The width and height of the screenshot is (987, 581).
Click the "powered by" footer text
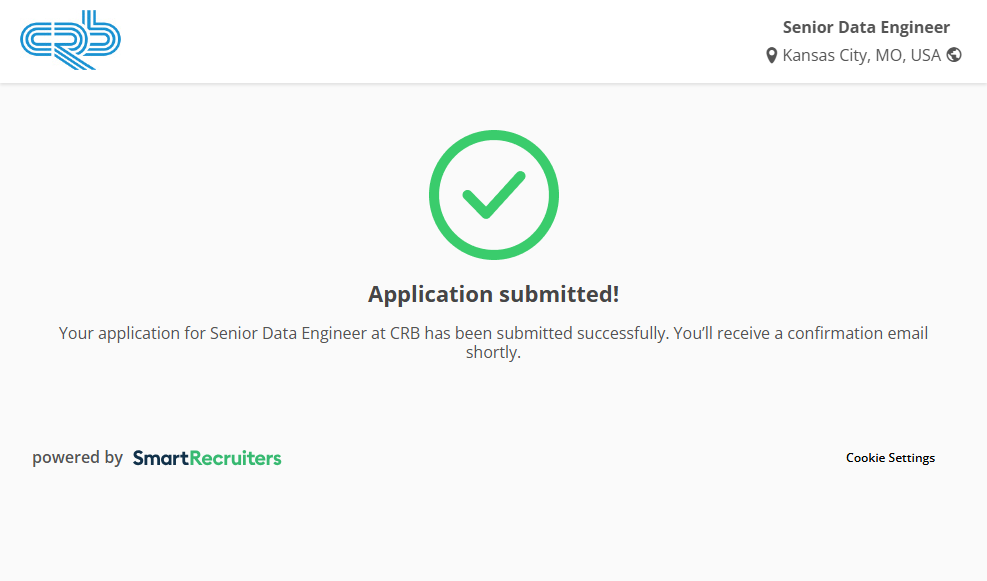77,458
